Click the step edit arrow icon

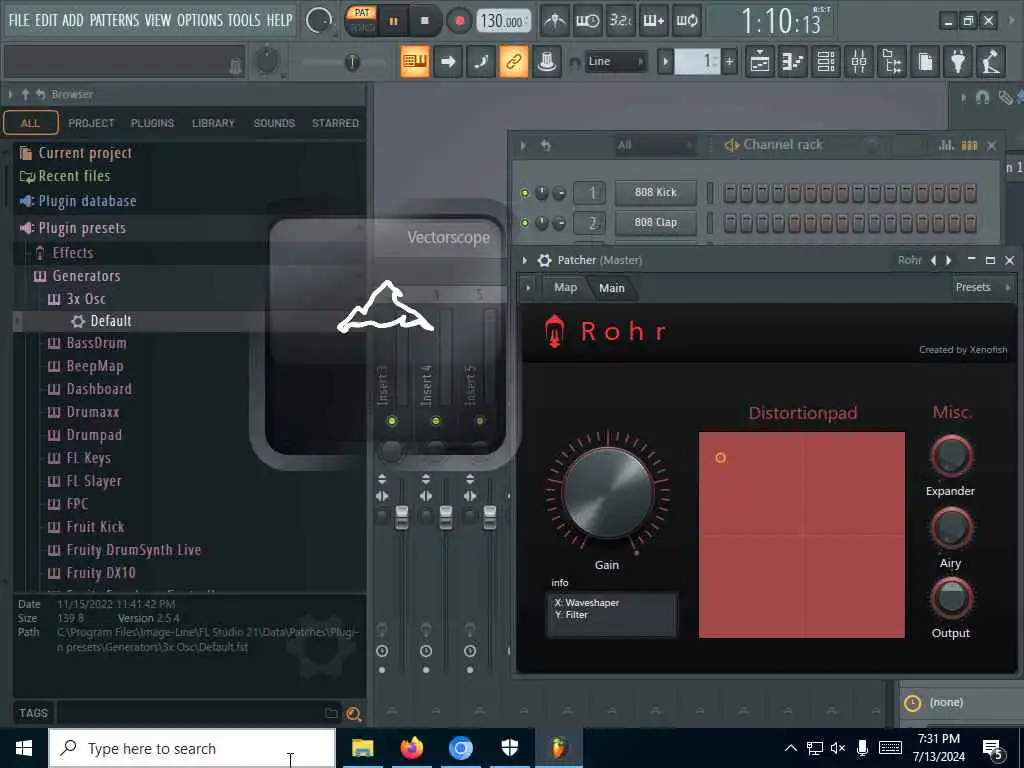coord(448,62)
